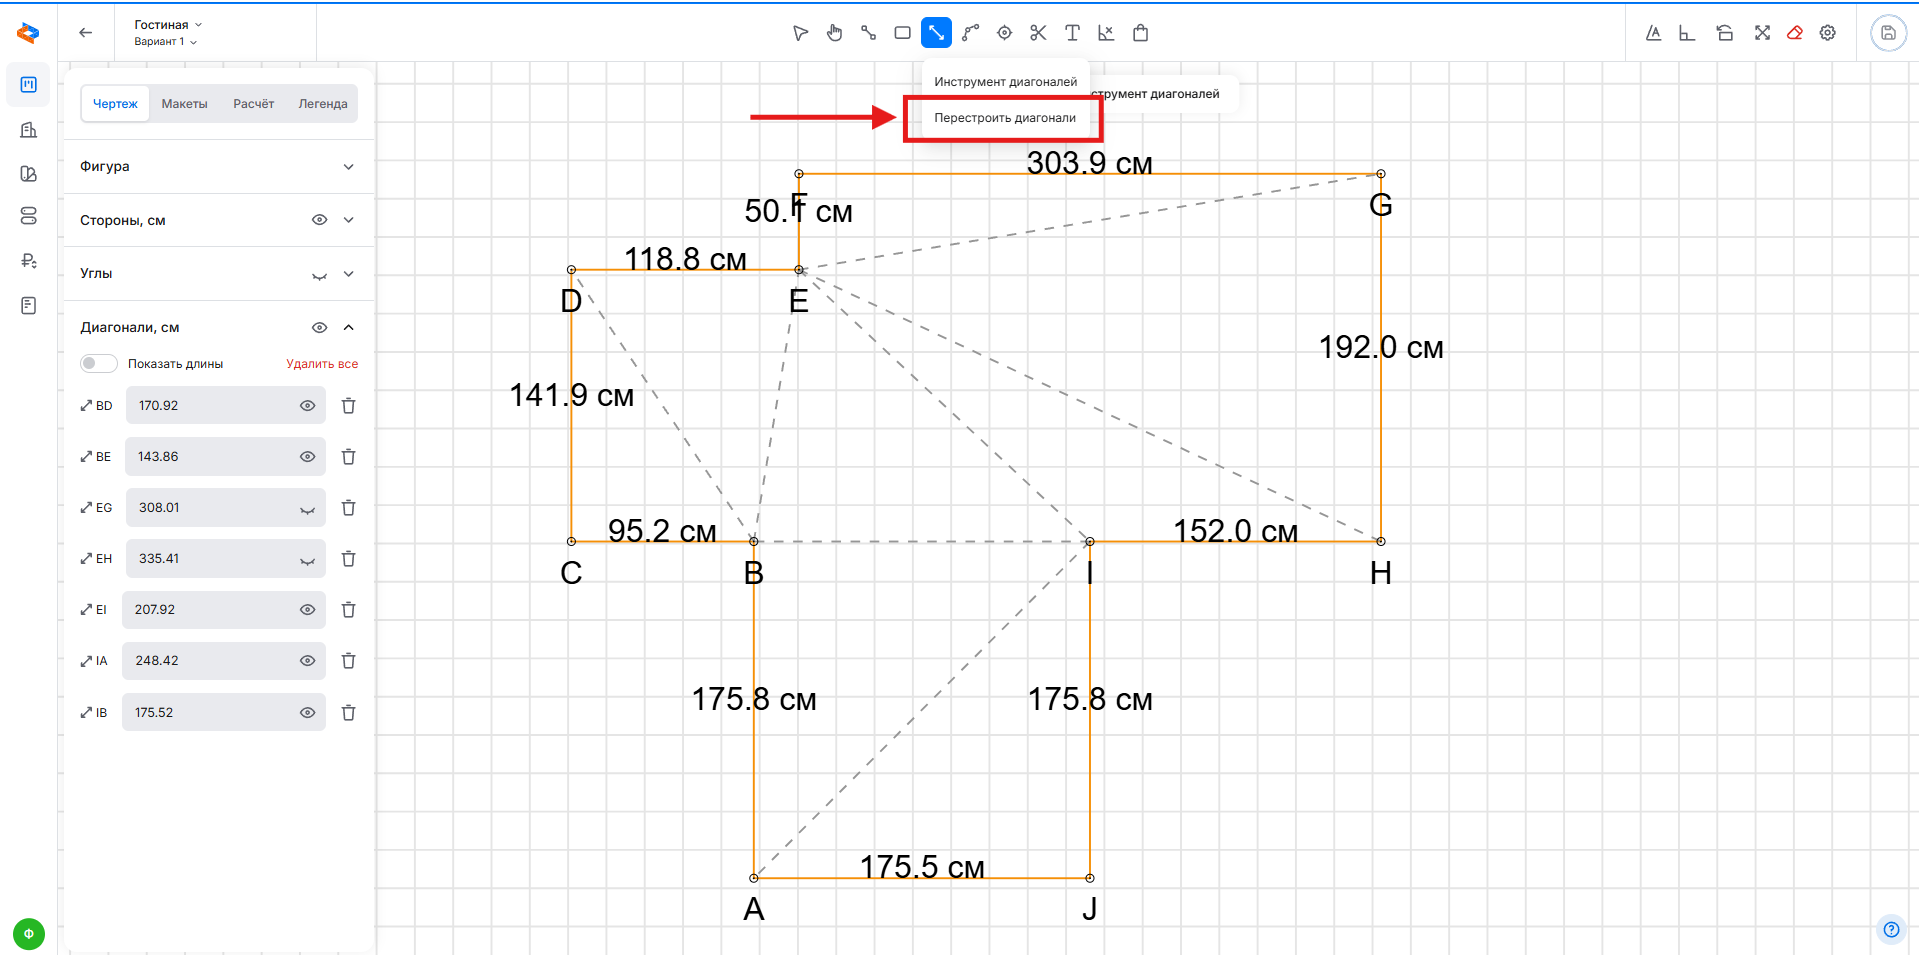This screenshot has width=1919, height=955.
Task: Select the scissors cut tool
Action: (1038, 33)
